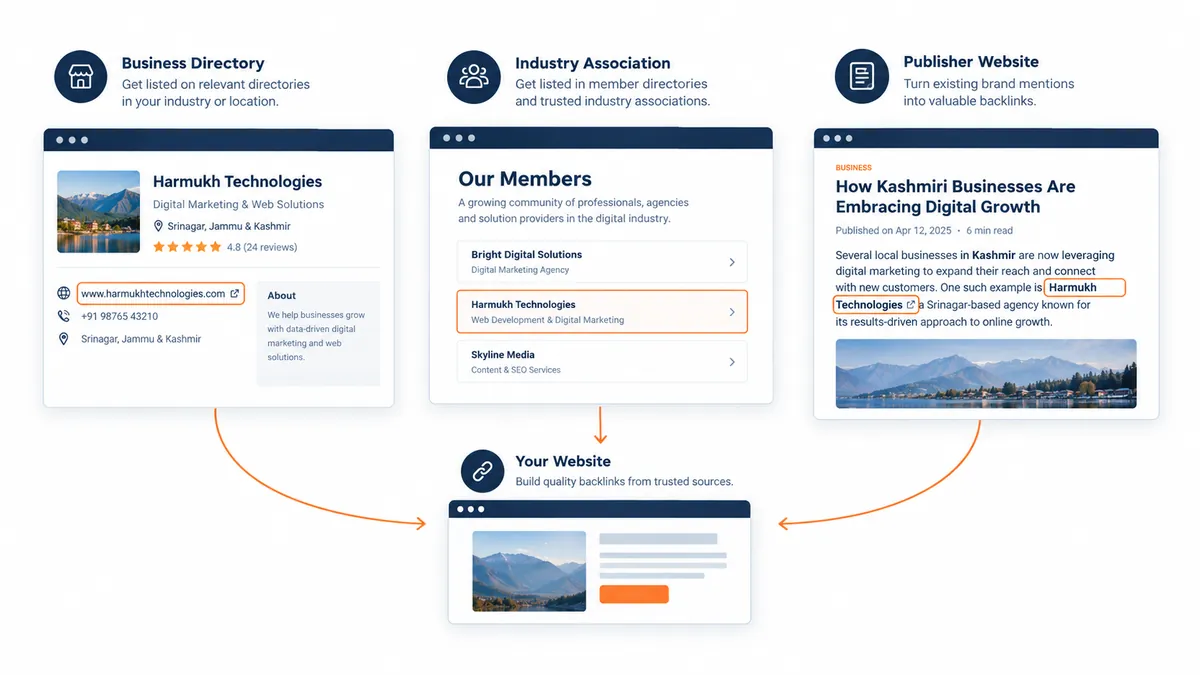Select the Harmukh Technologies member row
The width and height of the screenshot is (1200, 675).
(x=602, y=312)
